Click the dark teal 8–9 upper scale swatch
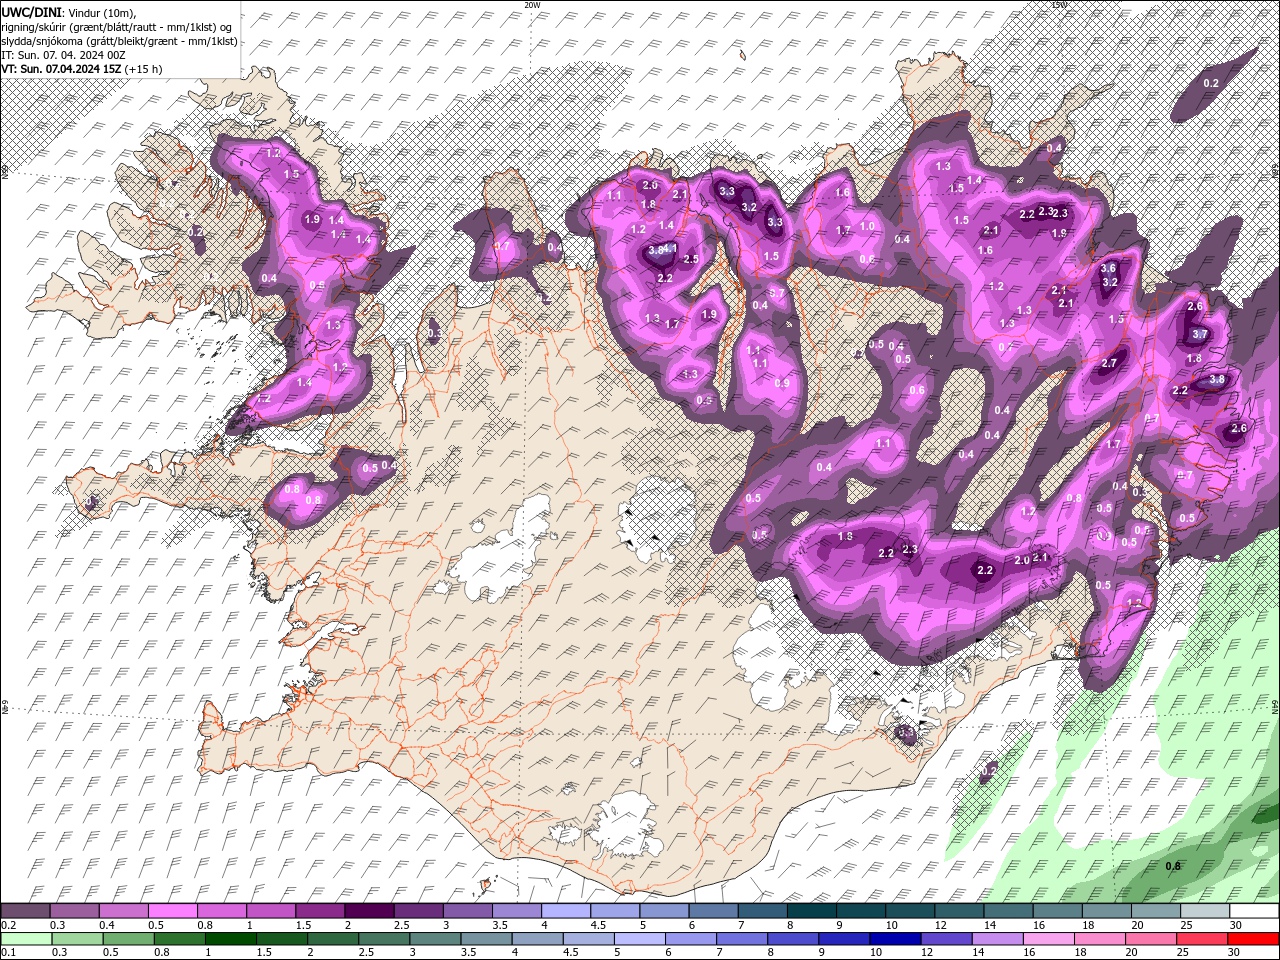The height and width of the screenshot is (960, 1280). tap(811, 911)
